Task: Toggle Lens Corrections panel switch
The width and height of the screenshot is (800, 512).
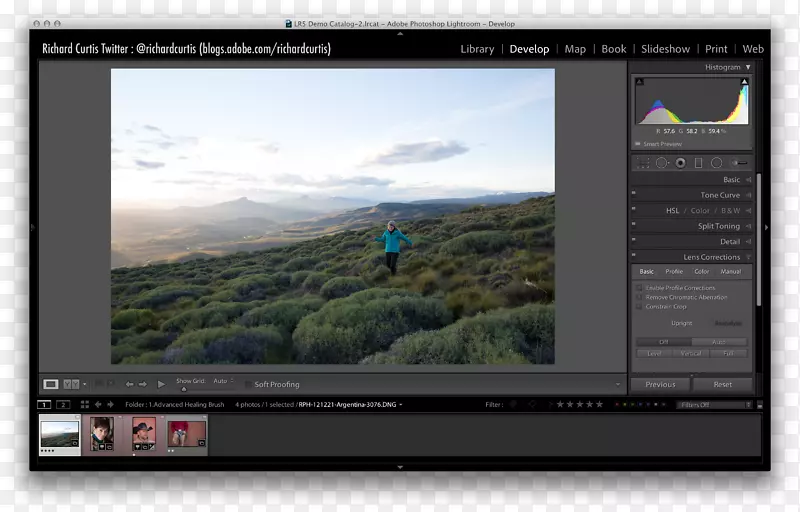Action: (x=634, y=254)
